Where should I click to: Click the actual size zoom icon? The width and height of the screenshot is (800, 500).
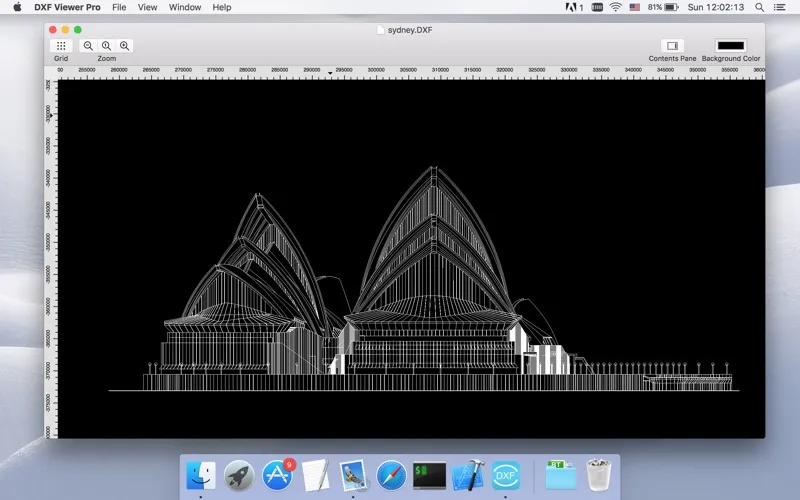point(106,46)
